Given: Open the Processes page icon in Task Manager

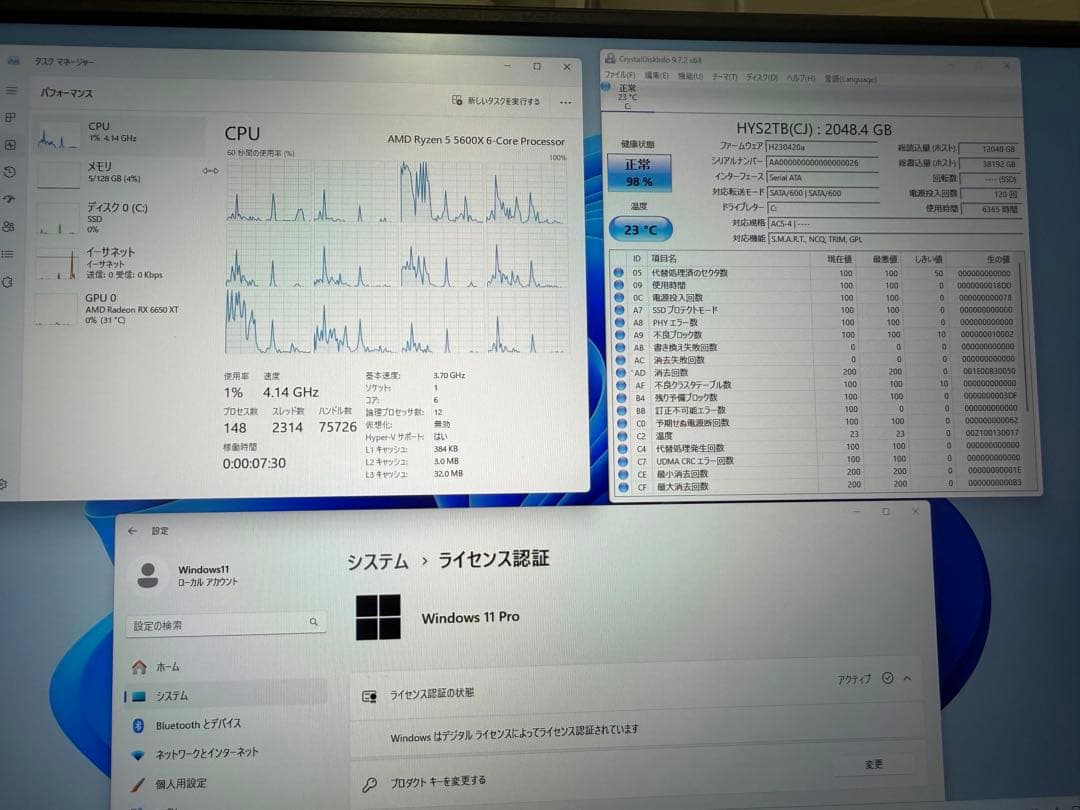Looking at the screenshot, I should pos(10,118).
